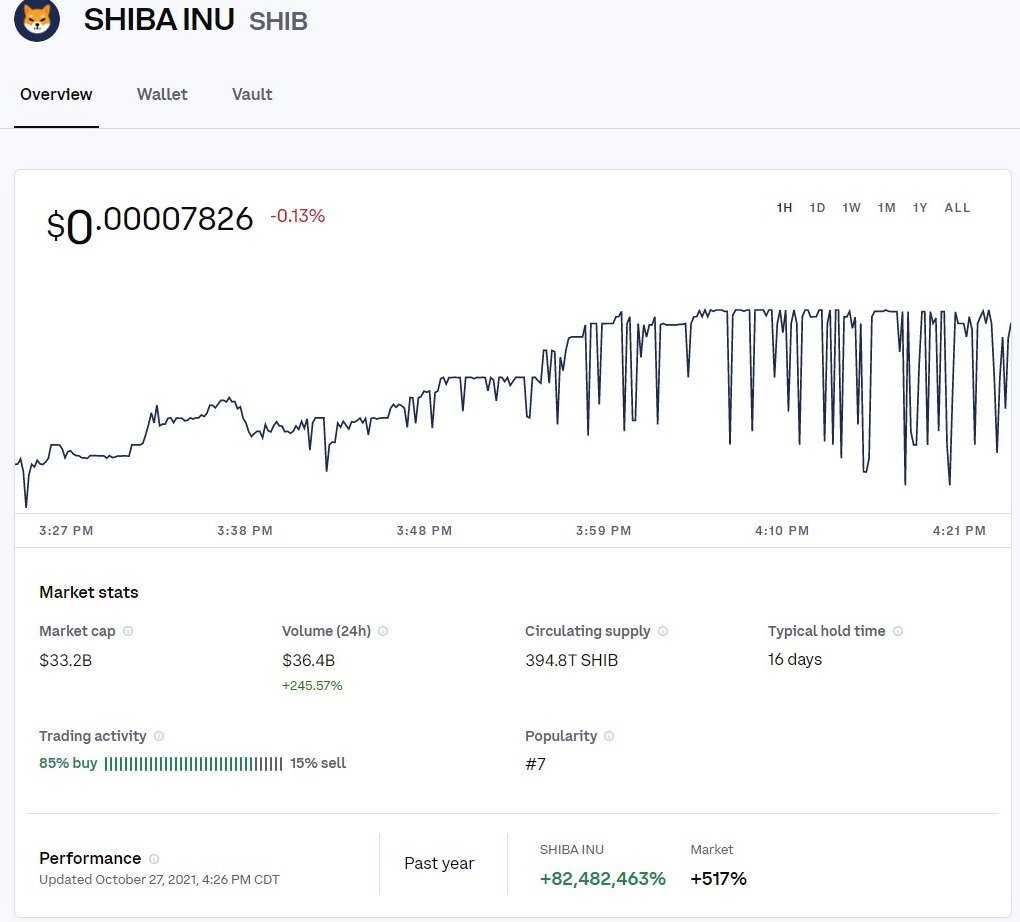Image resolution: width=1020 pixels, height=922 pixels.
Task: Click the 3:59 PM axis label
Action: click(x=604, y=531)
